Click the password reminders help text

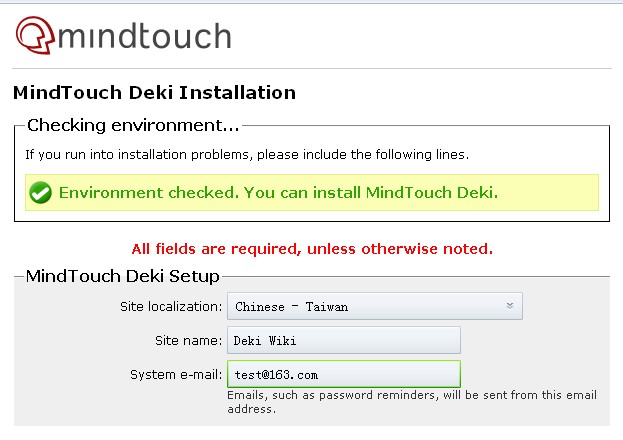[x=412, y=402]
